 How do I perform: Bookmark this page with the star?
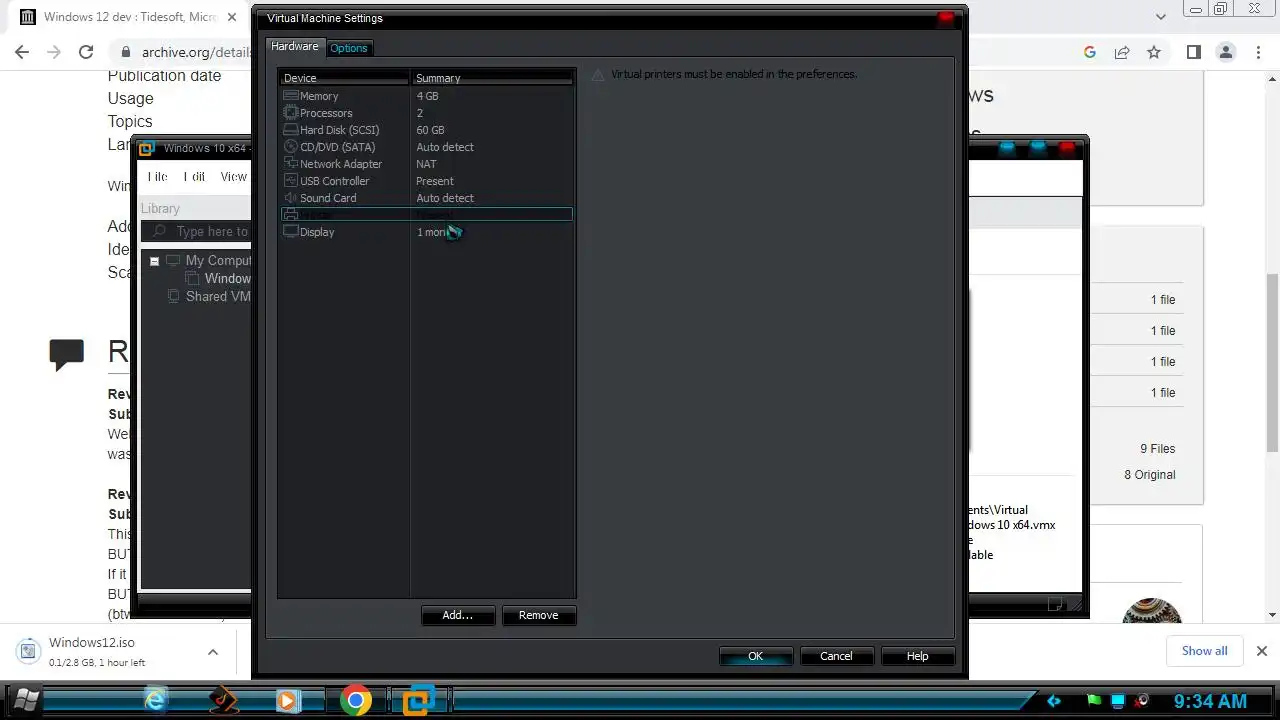point(1154,52)
